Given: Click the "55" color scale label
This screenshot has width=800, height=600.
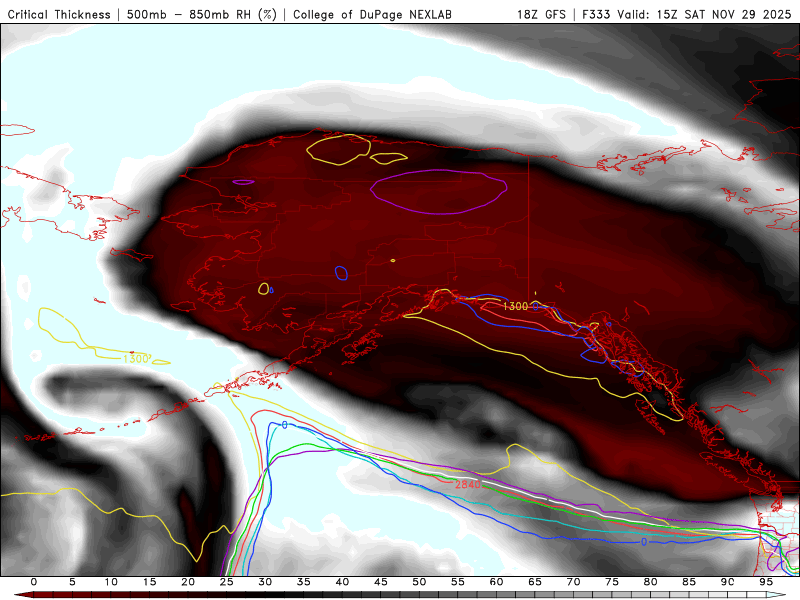Looking at the screenshot, I should coord(458,582).
